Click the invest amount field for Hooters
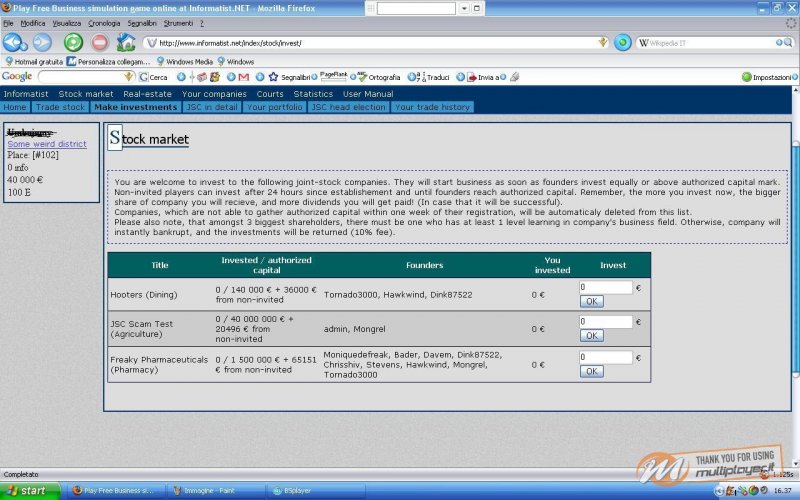 (606, 287)
